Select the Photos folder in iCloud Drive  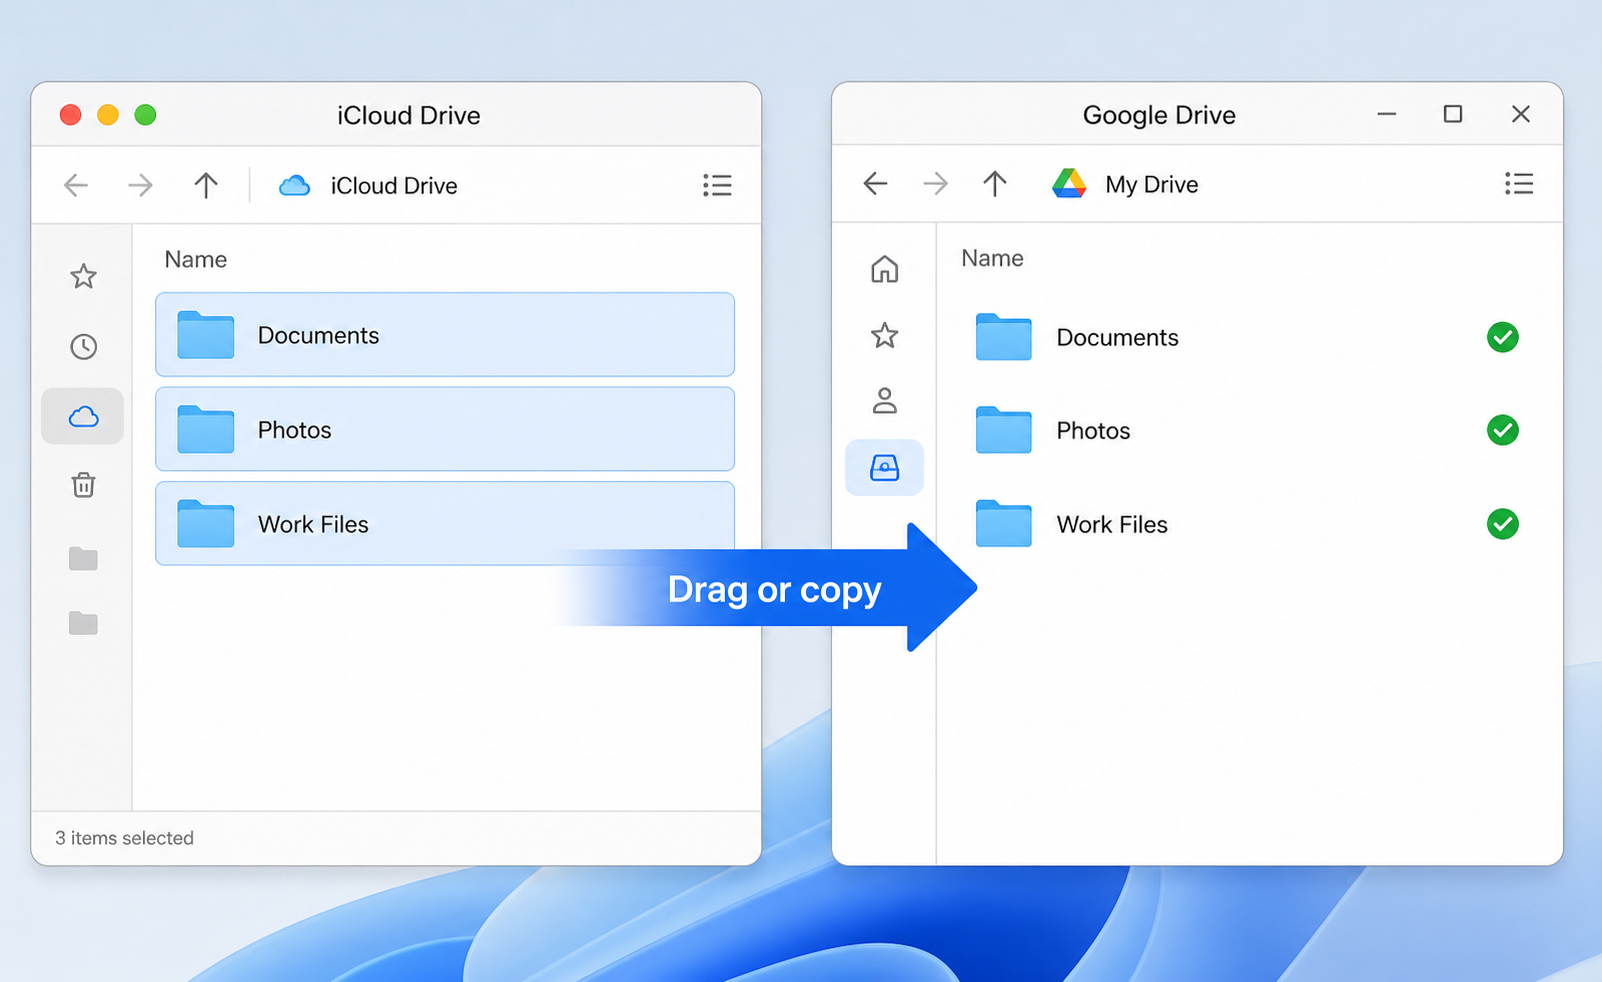click(x=445, y=429)
